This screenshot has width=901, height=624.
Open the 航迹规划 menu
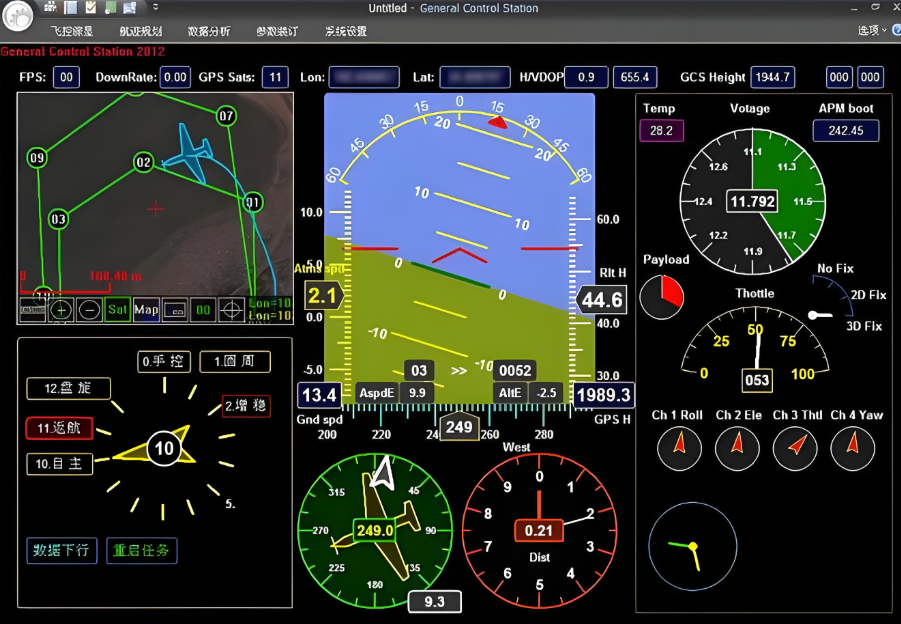pyautogui.click(x=140, y=31)
